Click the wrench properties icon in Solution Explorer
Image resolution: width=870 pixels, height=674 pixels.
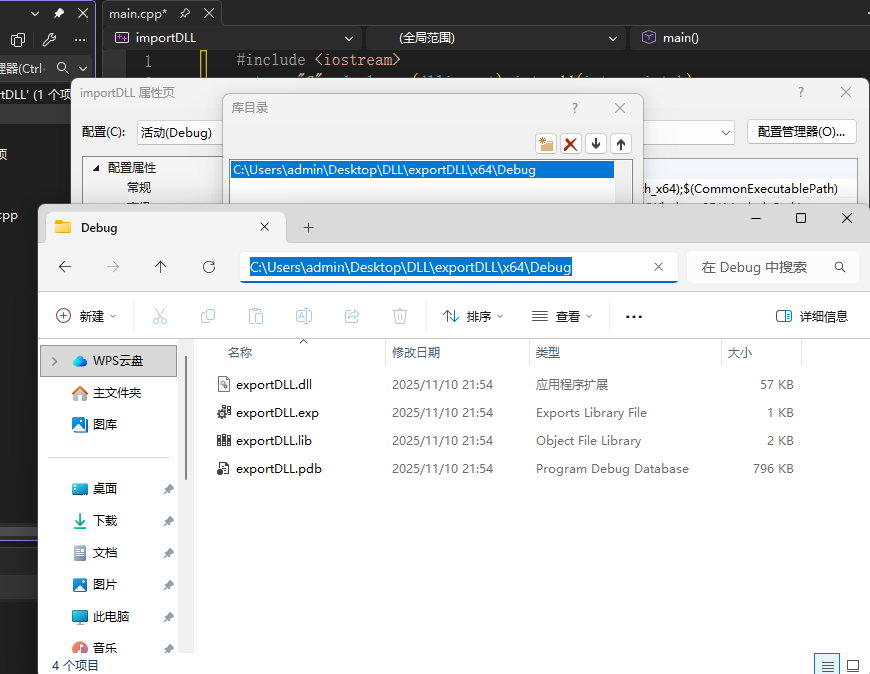point(49,39)
